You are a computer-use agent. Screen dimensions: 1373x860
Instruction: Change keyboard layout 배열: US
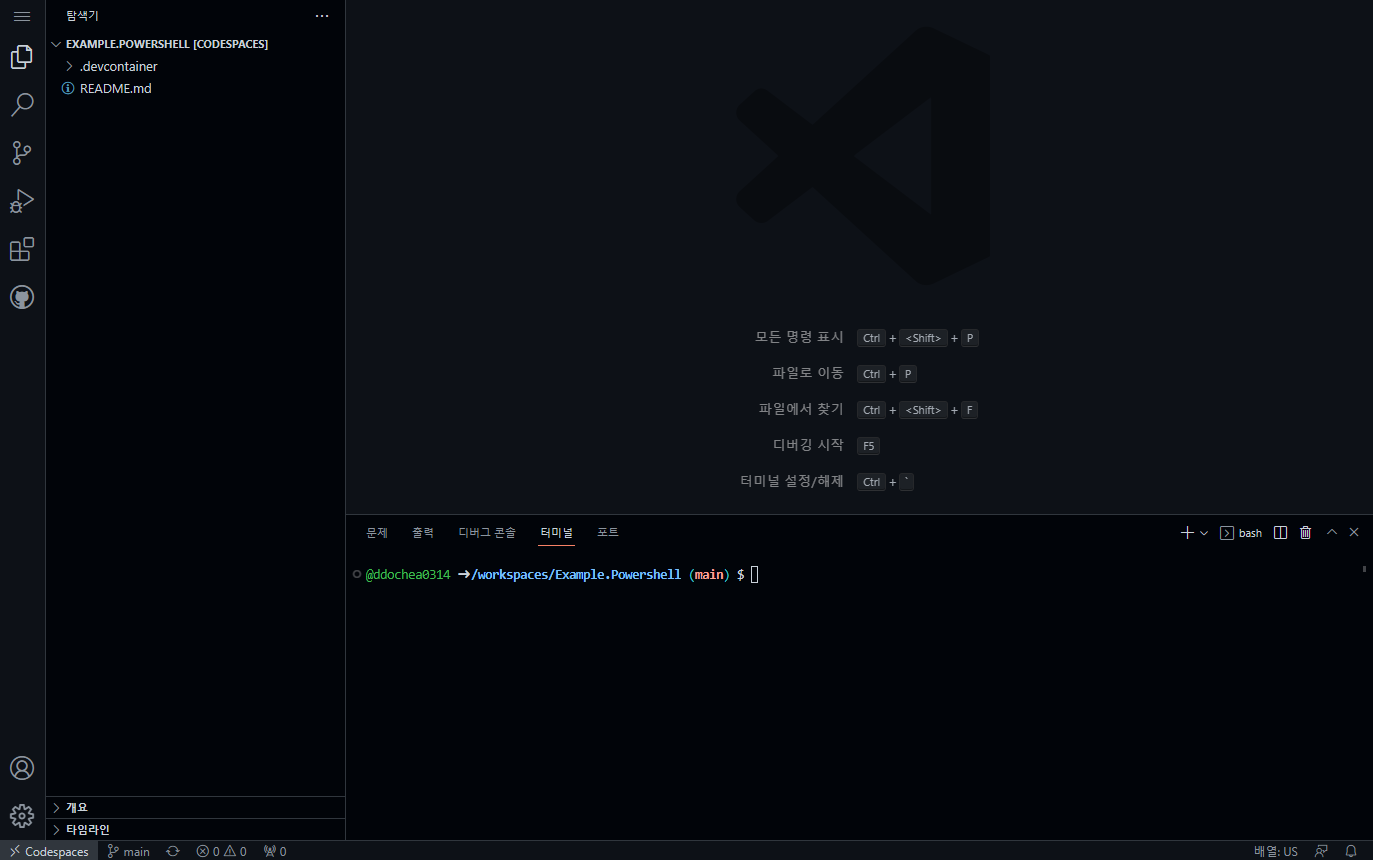[x=1276, y=851]
